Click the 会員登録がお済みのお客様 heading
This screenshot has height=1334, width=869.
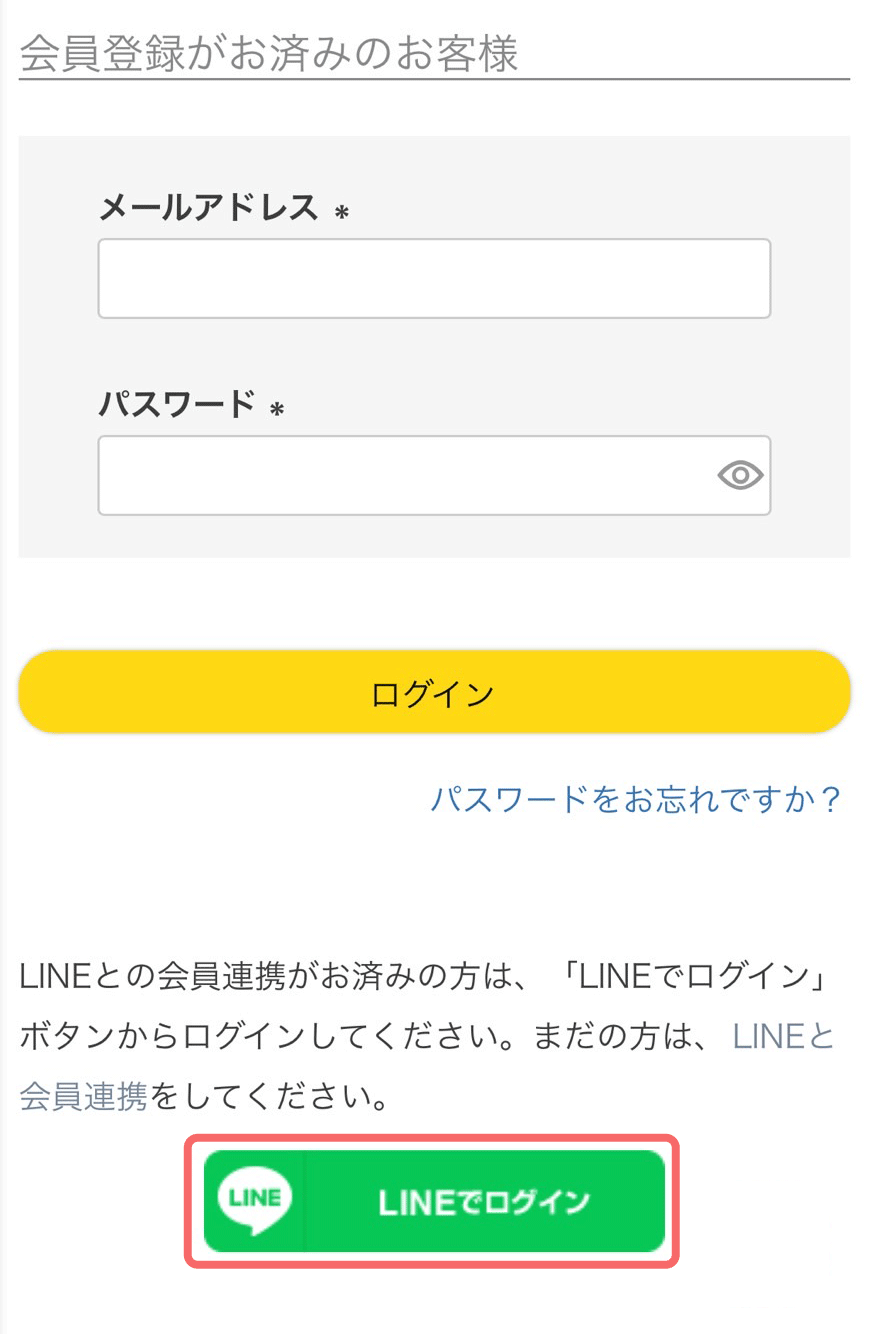pyautogui.click(x=268, y=54)
